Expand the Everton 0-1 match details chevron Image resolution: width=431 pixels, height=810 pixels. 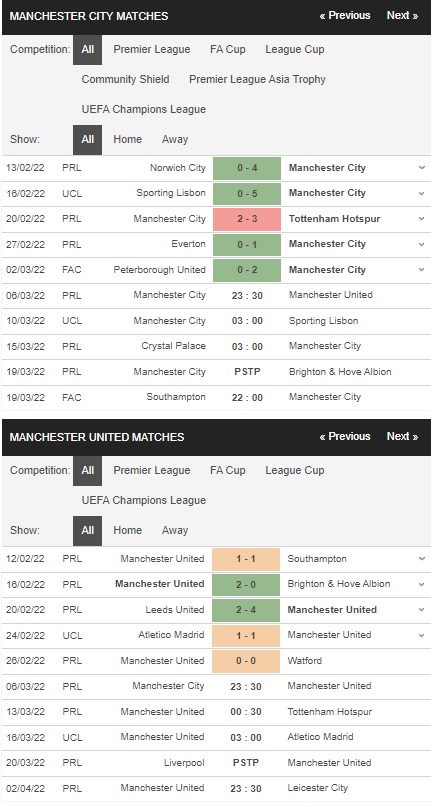coord(422,244)
